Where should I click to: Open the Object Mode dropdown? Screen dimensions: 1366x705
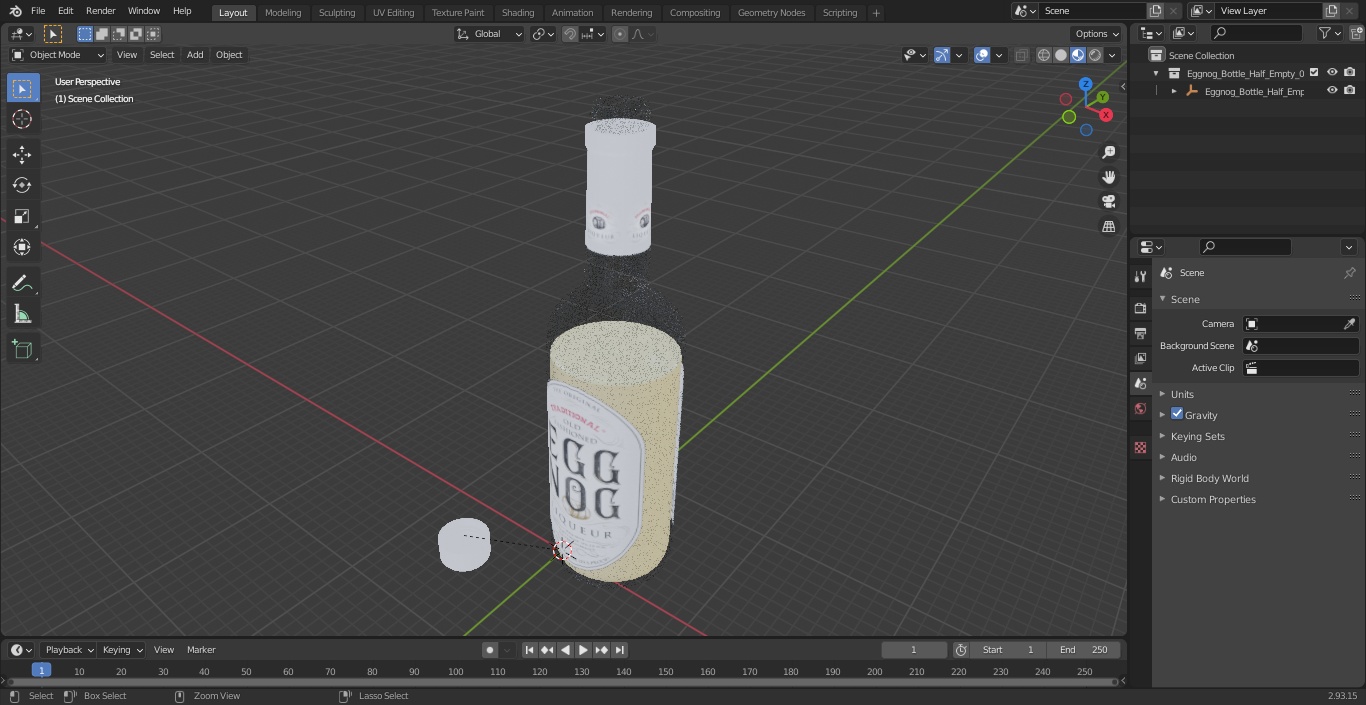tap(58, 55)
